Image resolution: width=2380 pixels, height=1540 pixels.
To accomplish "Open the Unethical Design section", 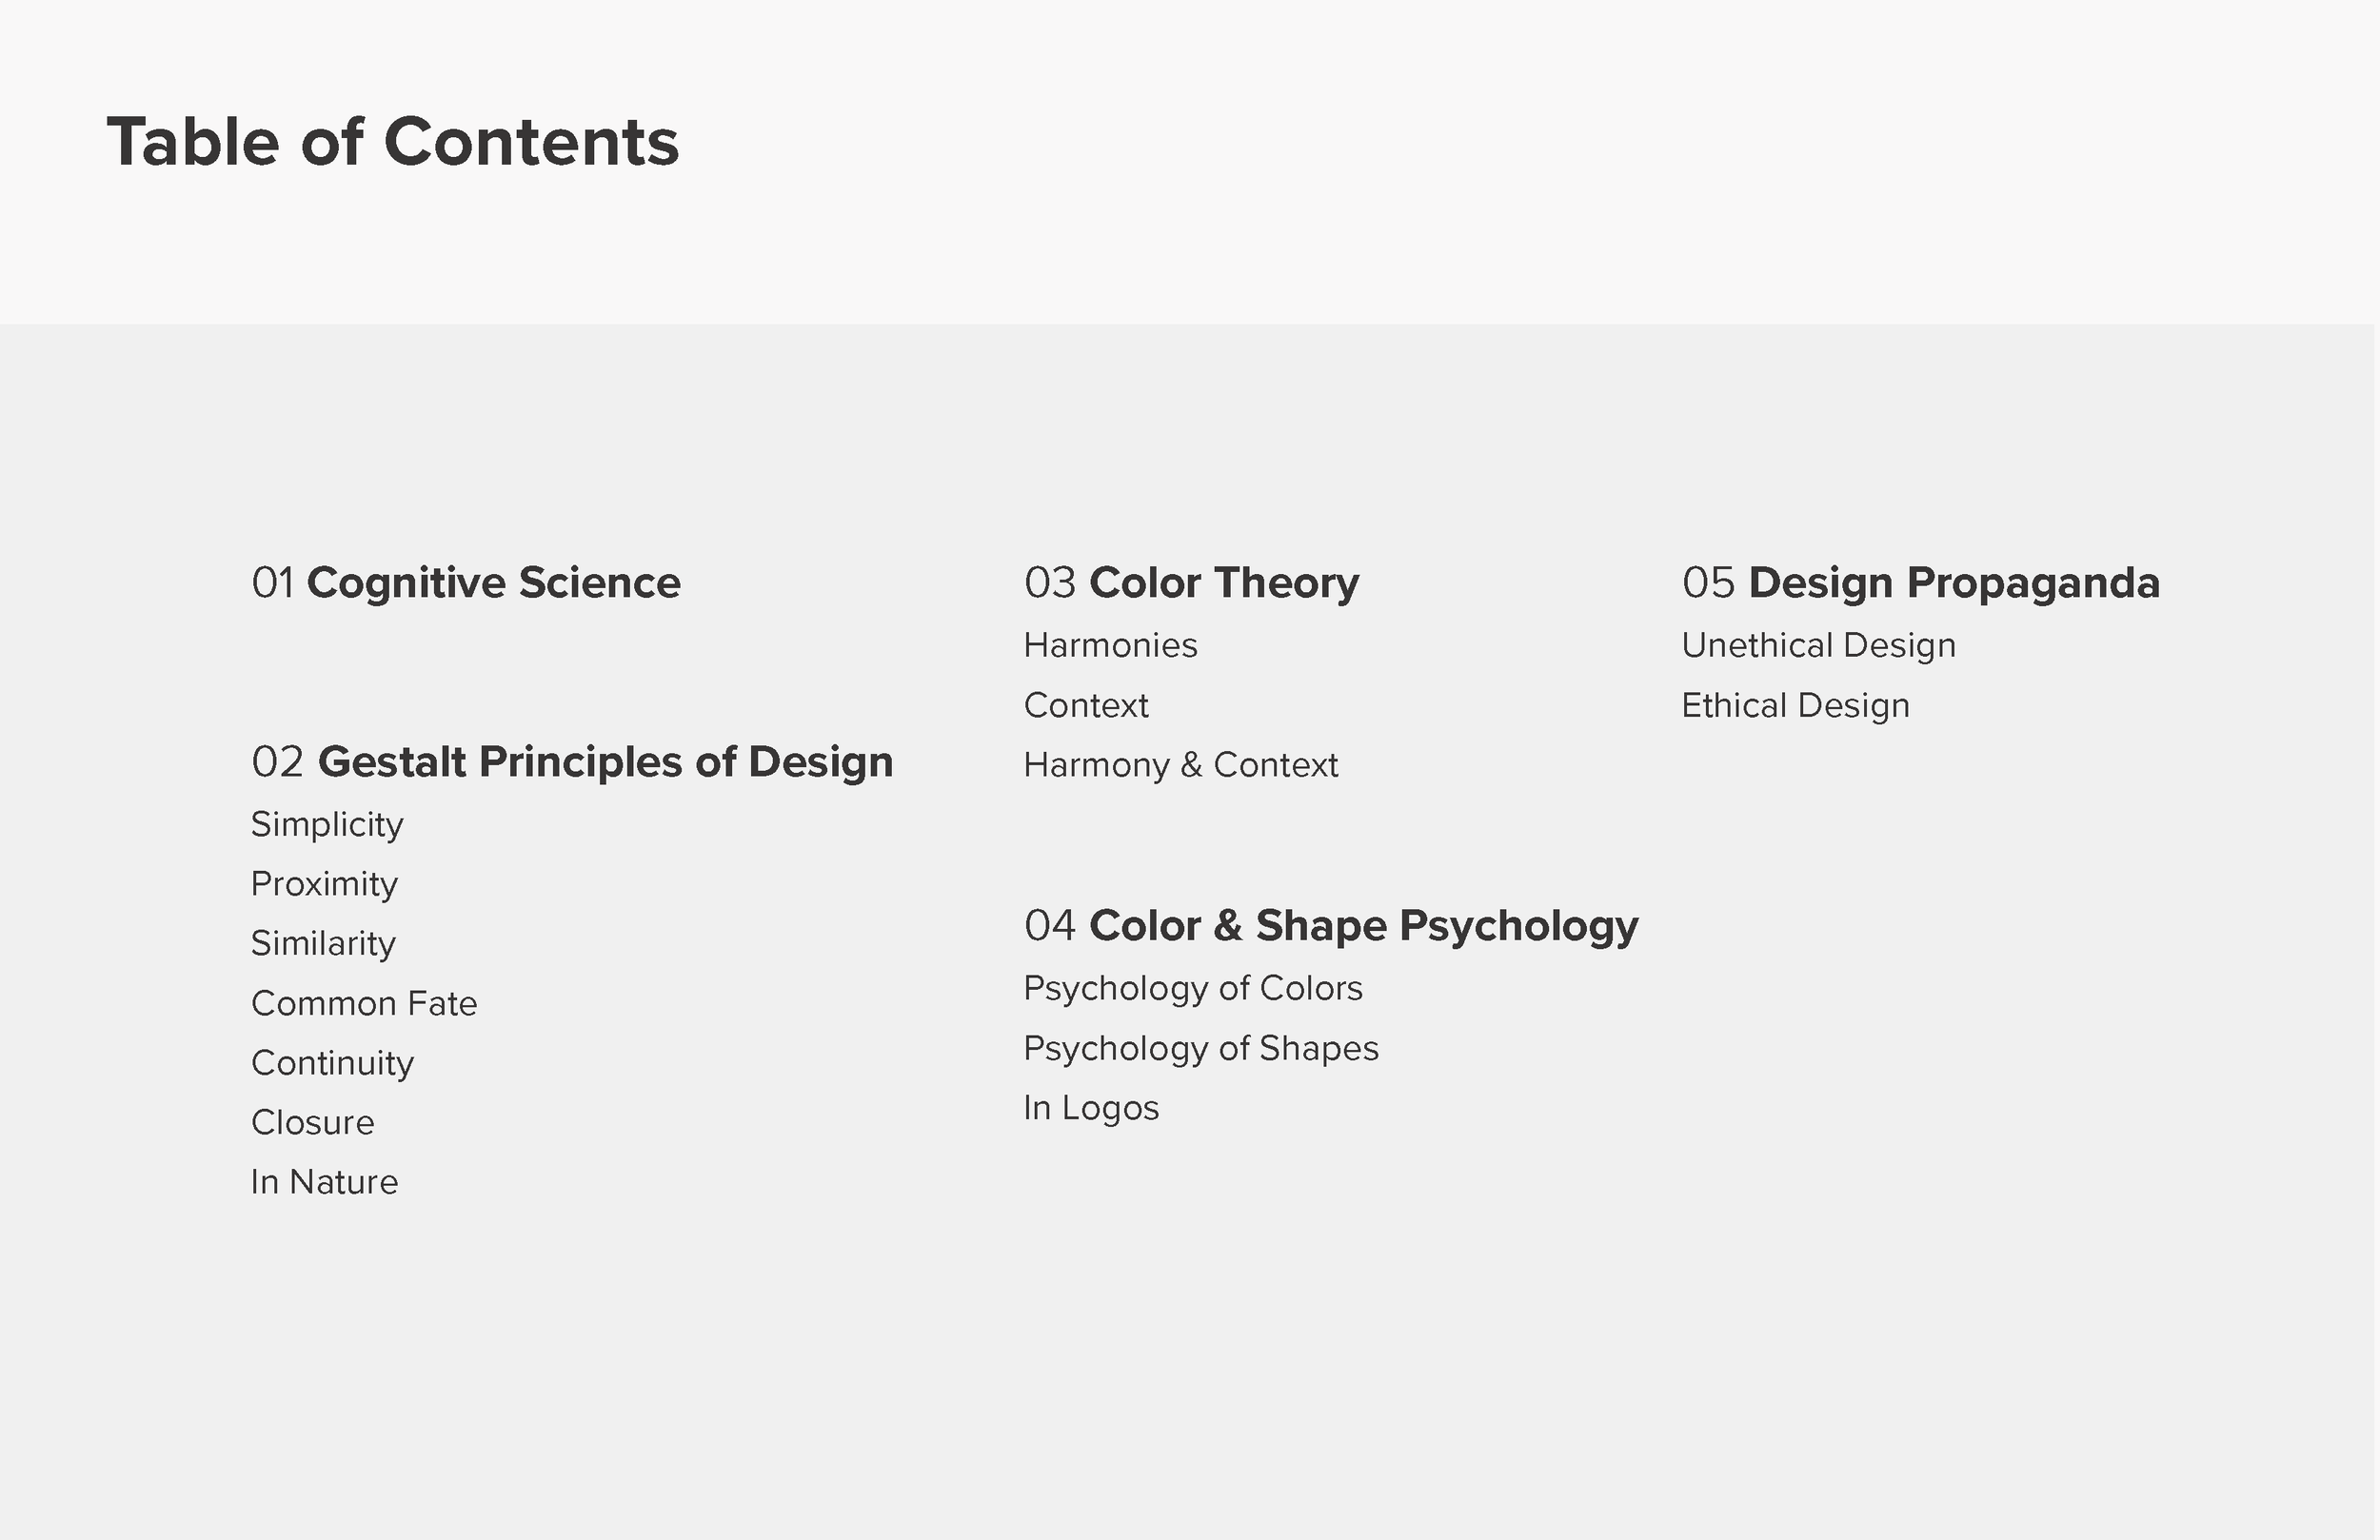I will pos(1818,646).
